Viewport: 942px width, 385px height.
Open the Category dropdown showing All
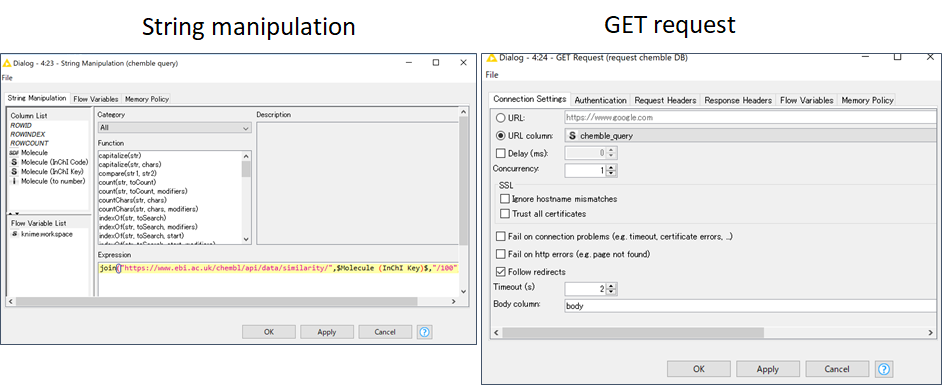(174, 128)
